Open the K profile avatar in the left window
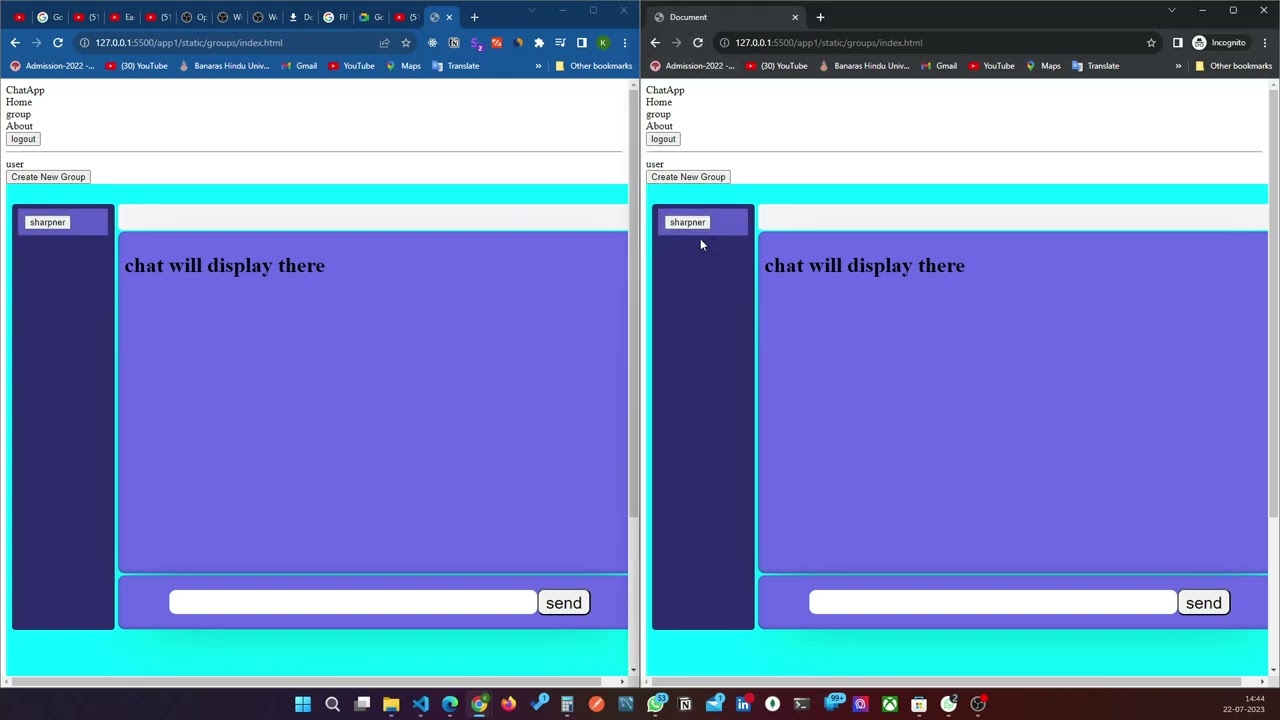Viewport: 1280px width, 720px height. (x=603, y=43)
